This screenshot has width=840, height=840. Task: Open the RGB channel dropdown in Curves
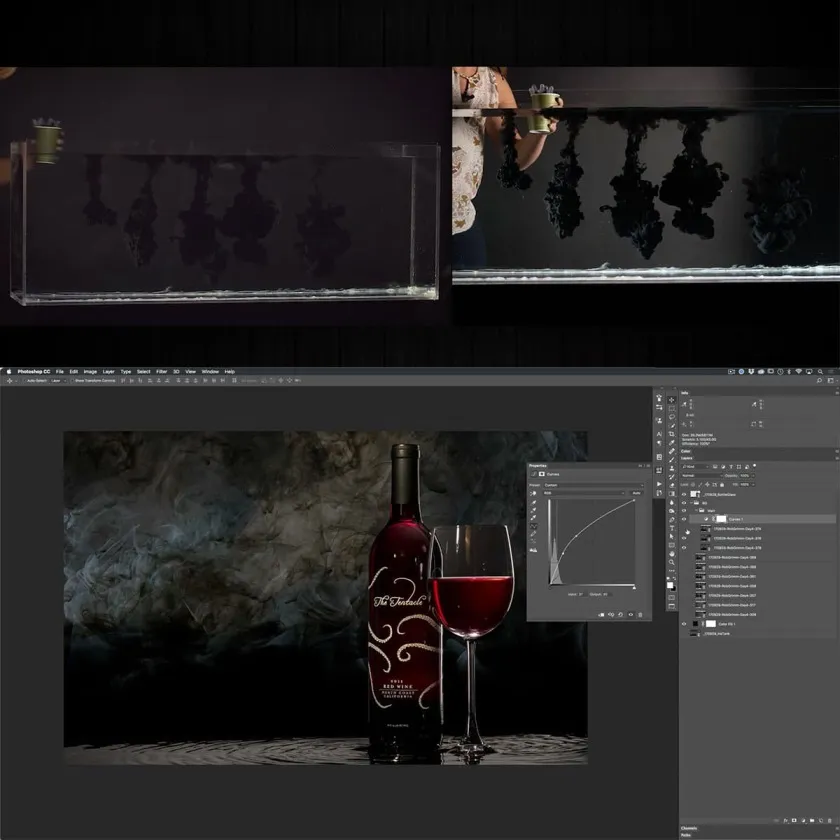pos(585,493)
